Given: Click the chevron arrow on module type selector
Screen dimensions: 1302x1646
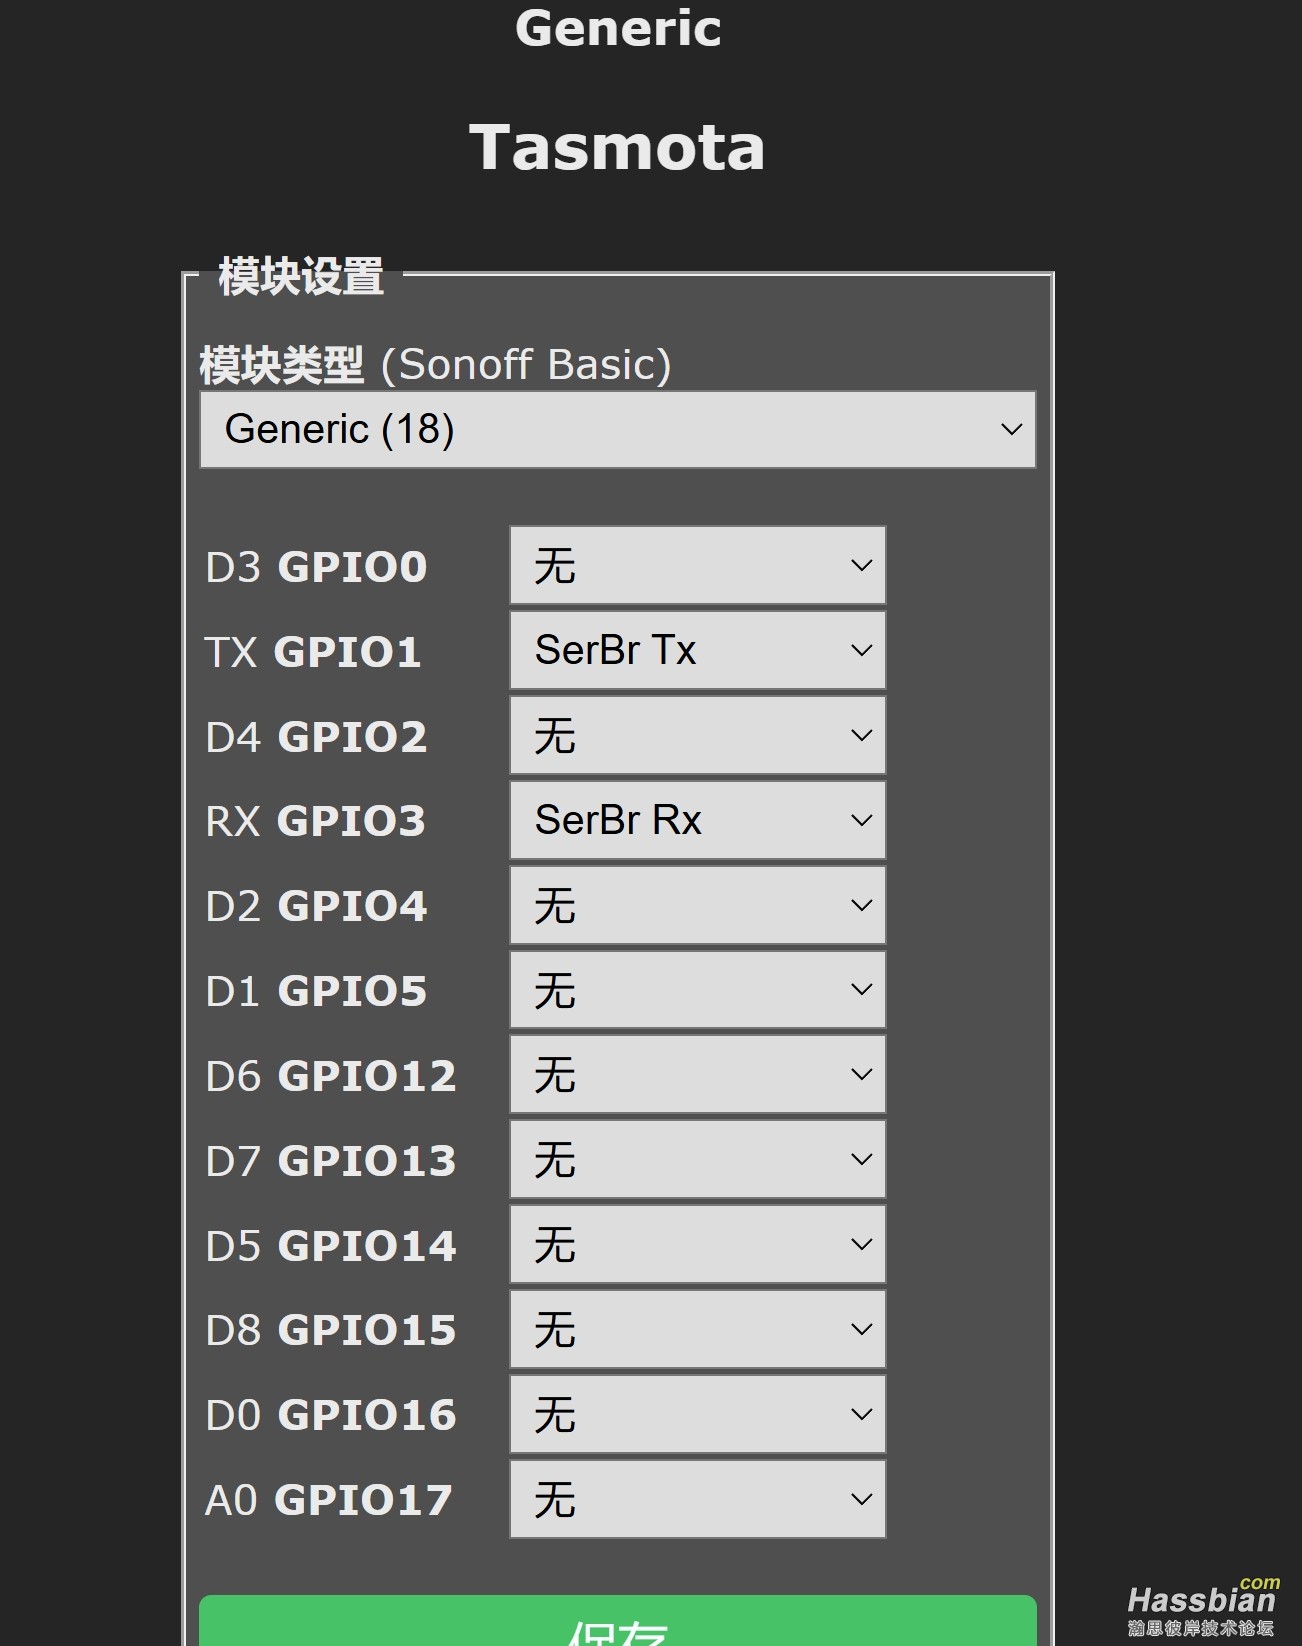Looking at the screenshot, I should (x=1011, y=430).
